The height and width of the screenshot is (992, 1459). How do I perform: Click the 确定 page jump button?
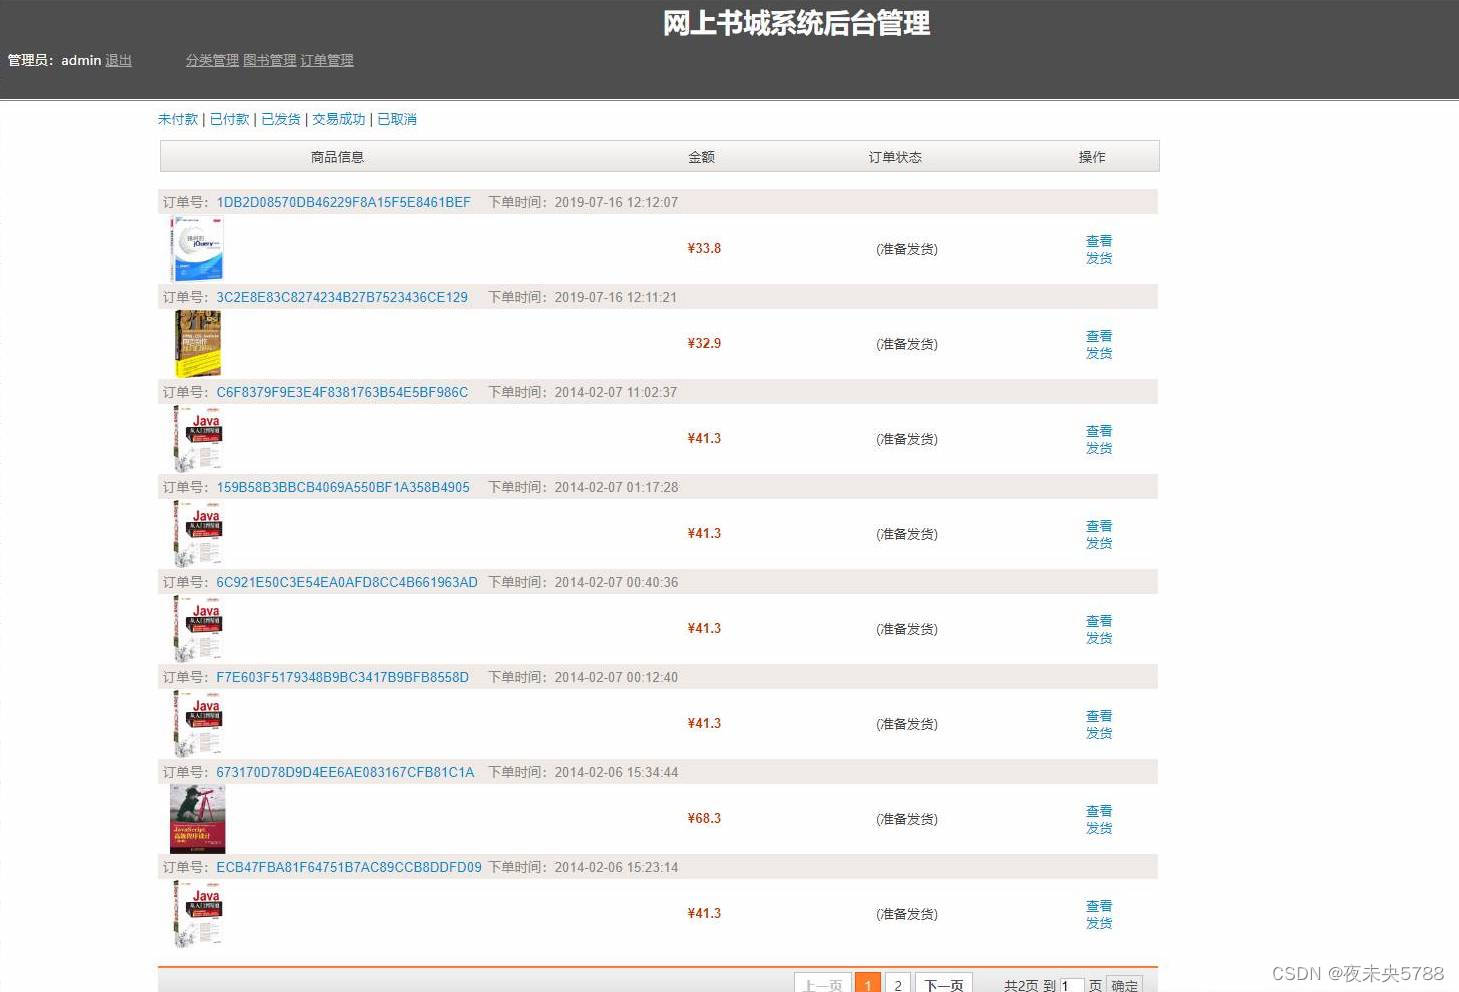[x=1125, y=985]
